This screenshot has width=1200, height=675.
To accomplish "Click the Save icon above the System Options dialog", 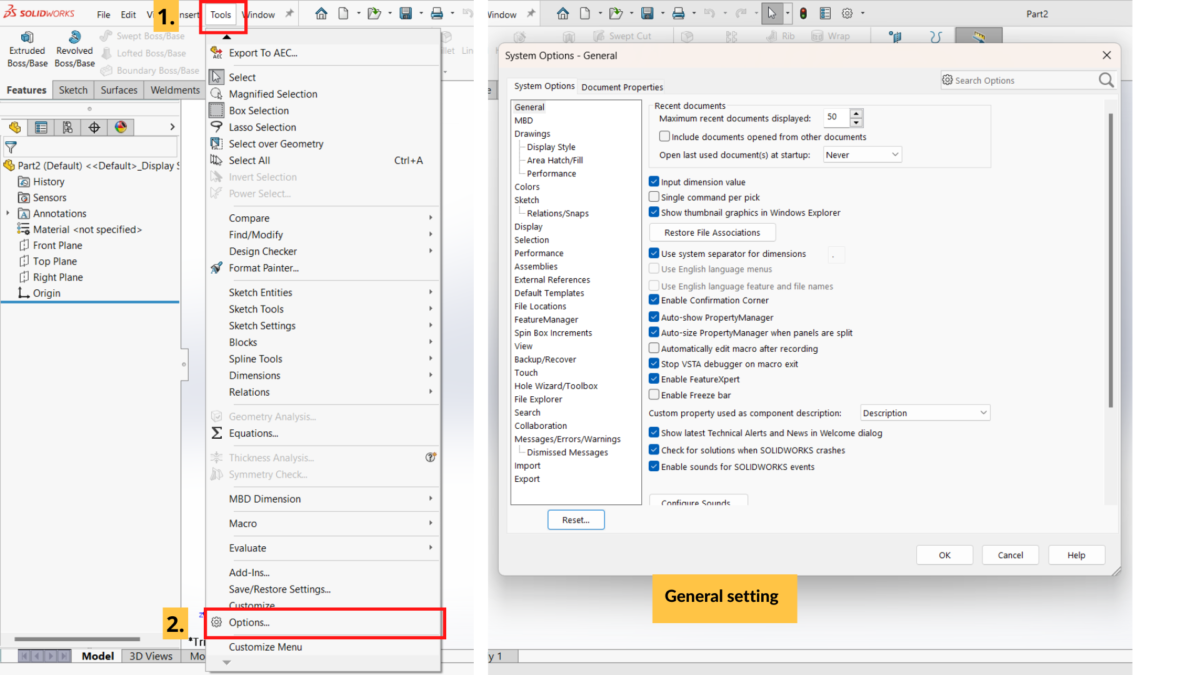I will click(647, 14).
